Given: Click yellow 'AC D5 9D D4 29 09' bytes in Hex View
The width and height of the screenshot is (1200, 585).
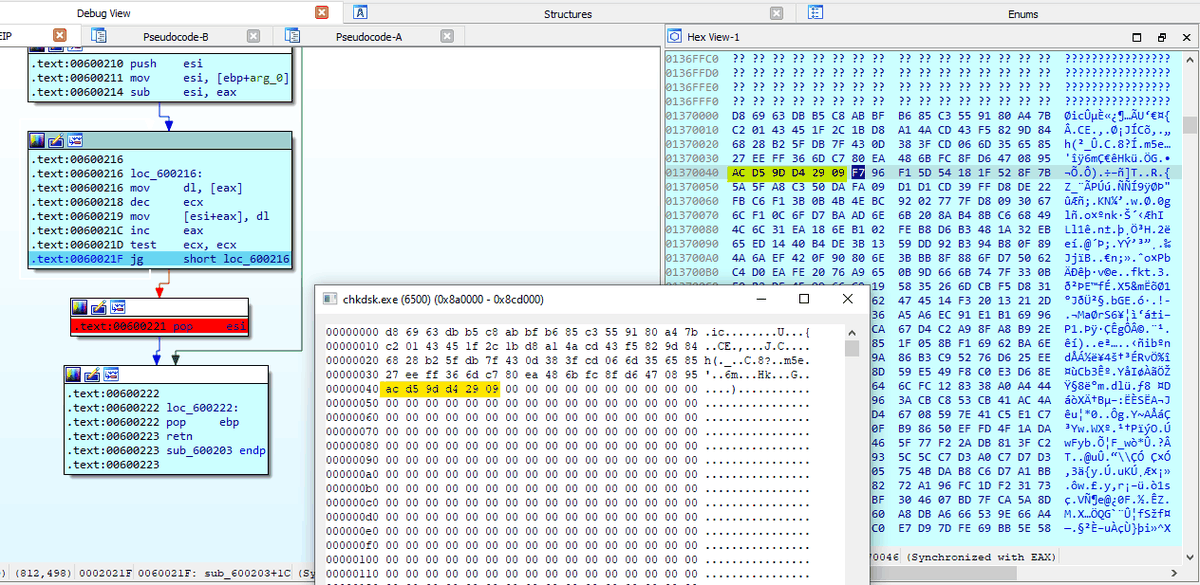Looking at the screenshot, I should (788, 173).
